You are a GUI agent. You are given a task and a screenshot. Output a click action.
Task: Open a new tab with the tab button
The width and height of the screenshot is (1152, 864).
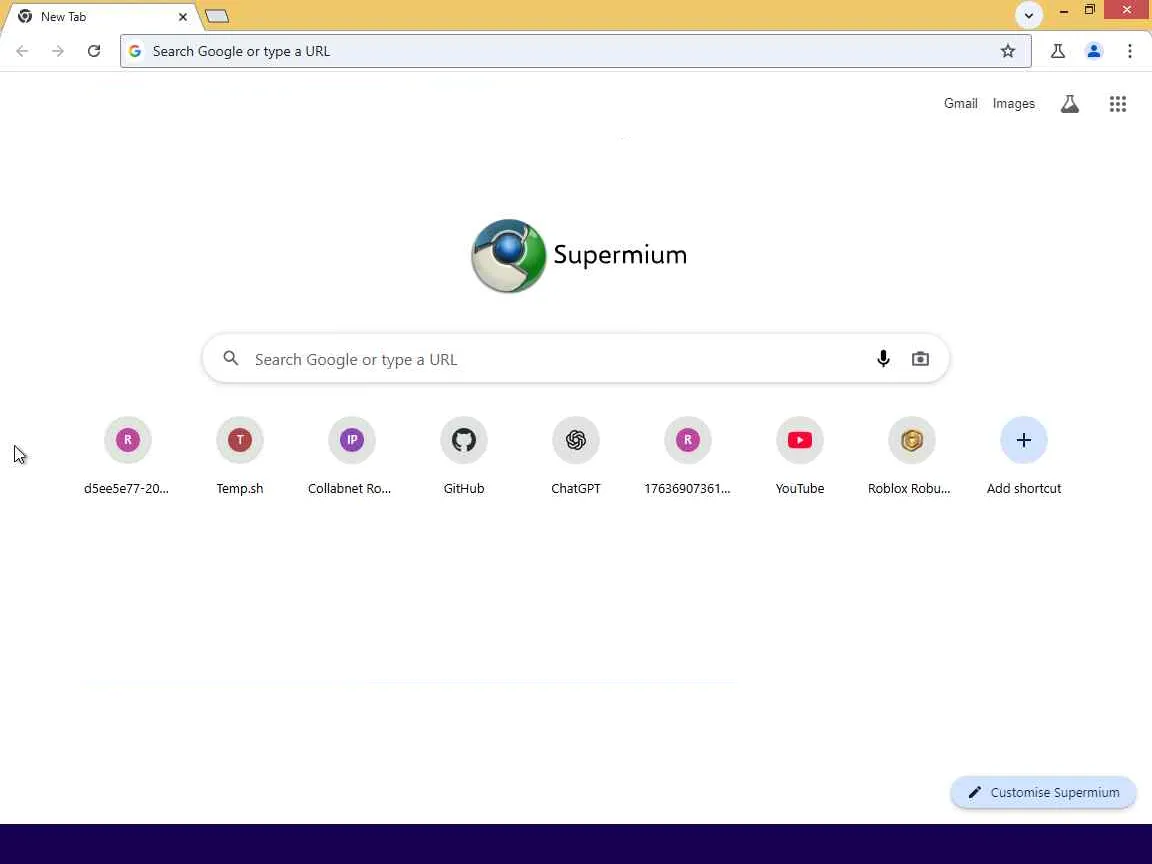[x=217, y=16]
